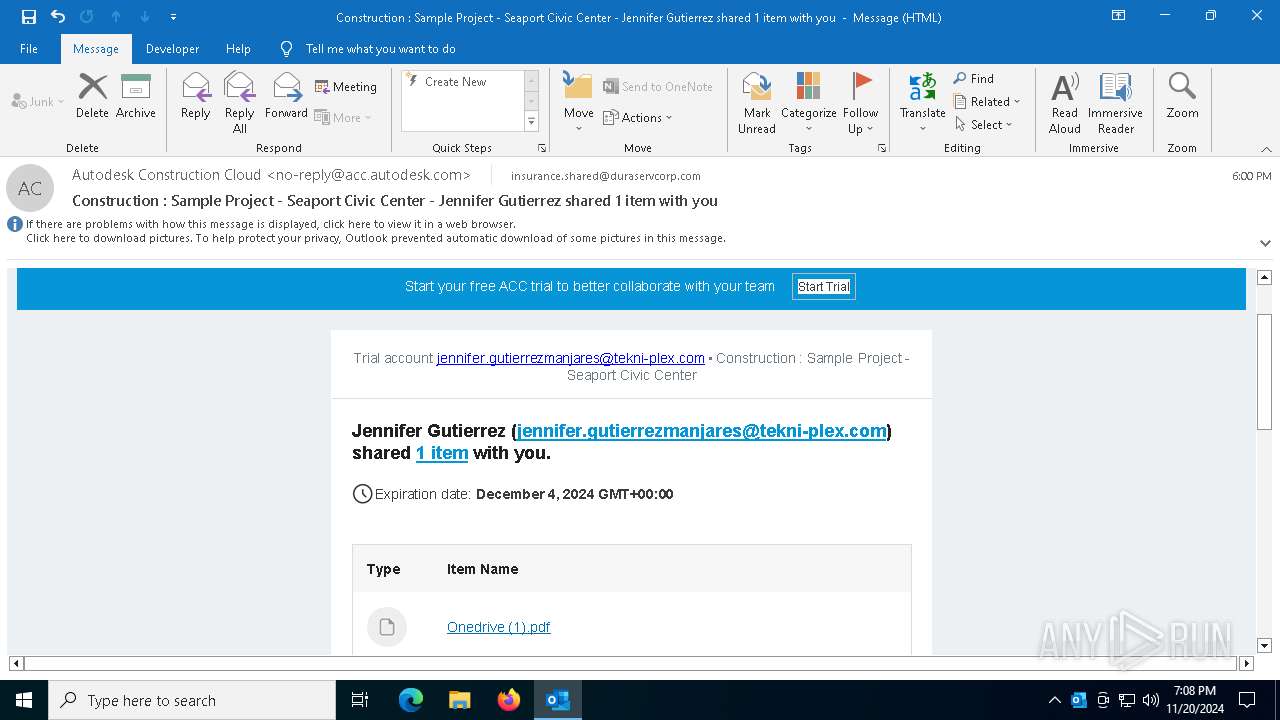Click the Save icon in title bar
Screen dimensions: 1280x720
(x=29, y=17)
